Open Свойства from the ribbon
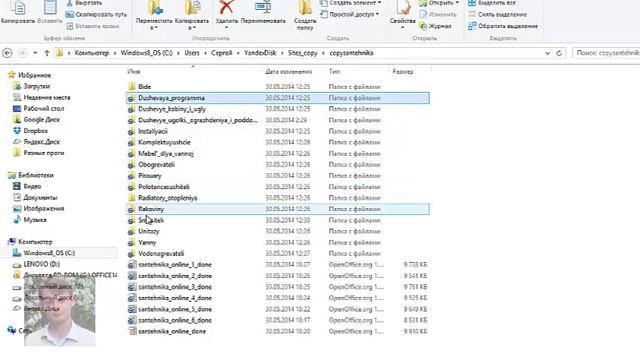The width and height of the screenshot is (640, 360). [402, 16]
